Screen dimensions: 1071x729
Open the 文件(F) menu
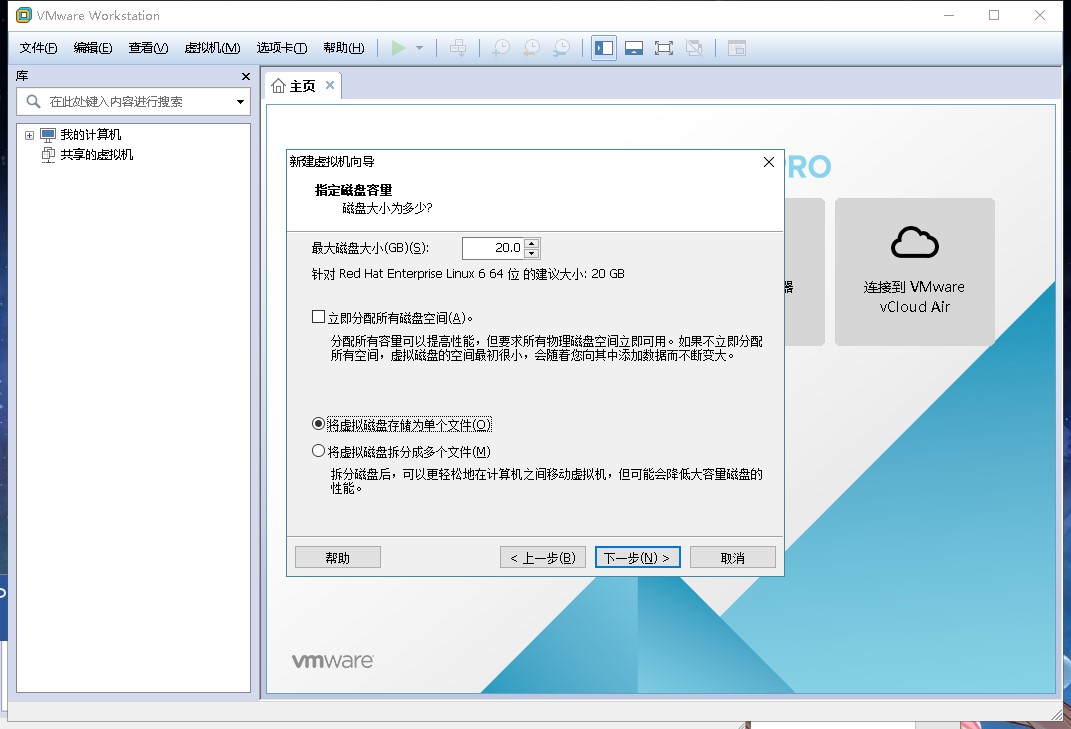pos(38,48)
